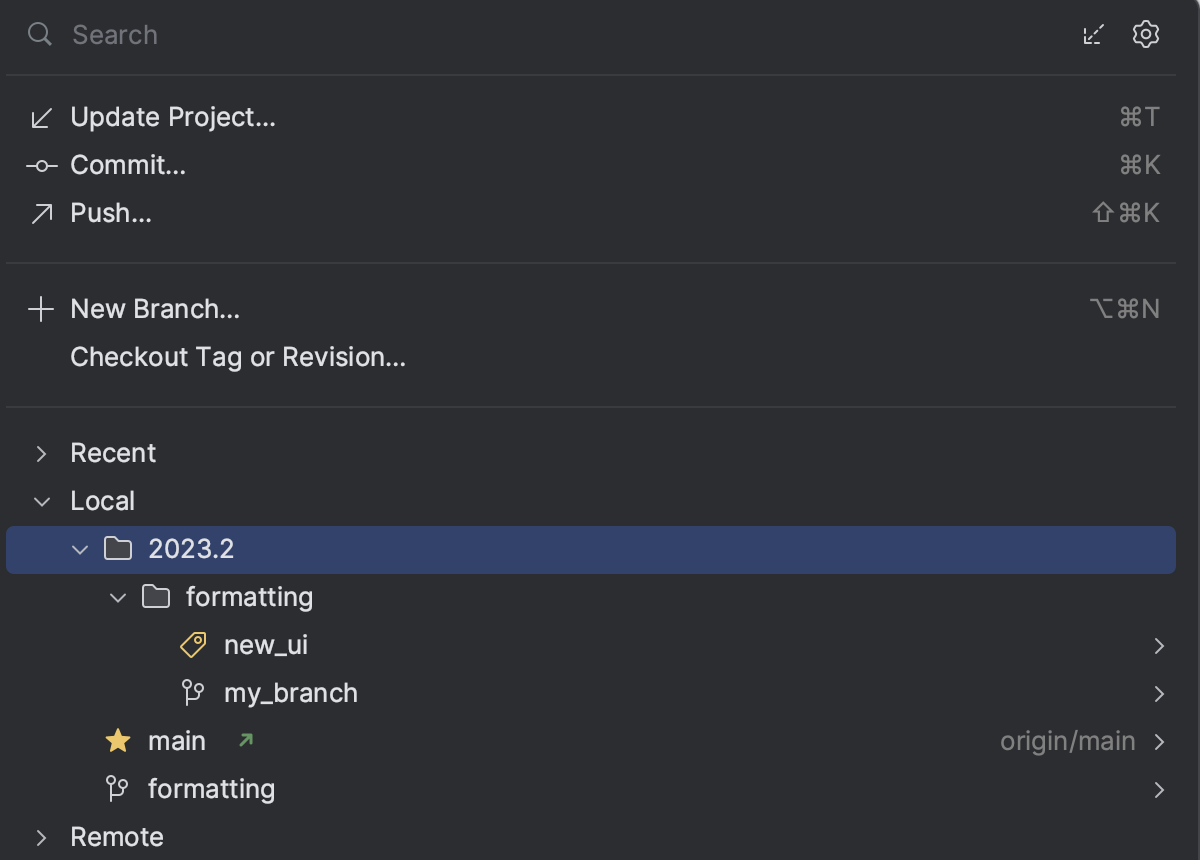Screen dimensions: 1200x860
Task: Click the Push arrow icon
Action: pyautogui.click(x=40, y=212)
